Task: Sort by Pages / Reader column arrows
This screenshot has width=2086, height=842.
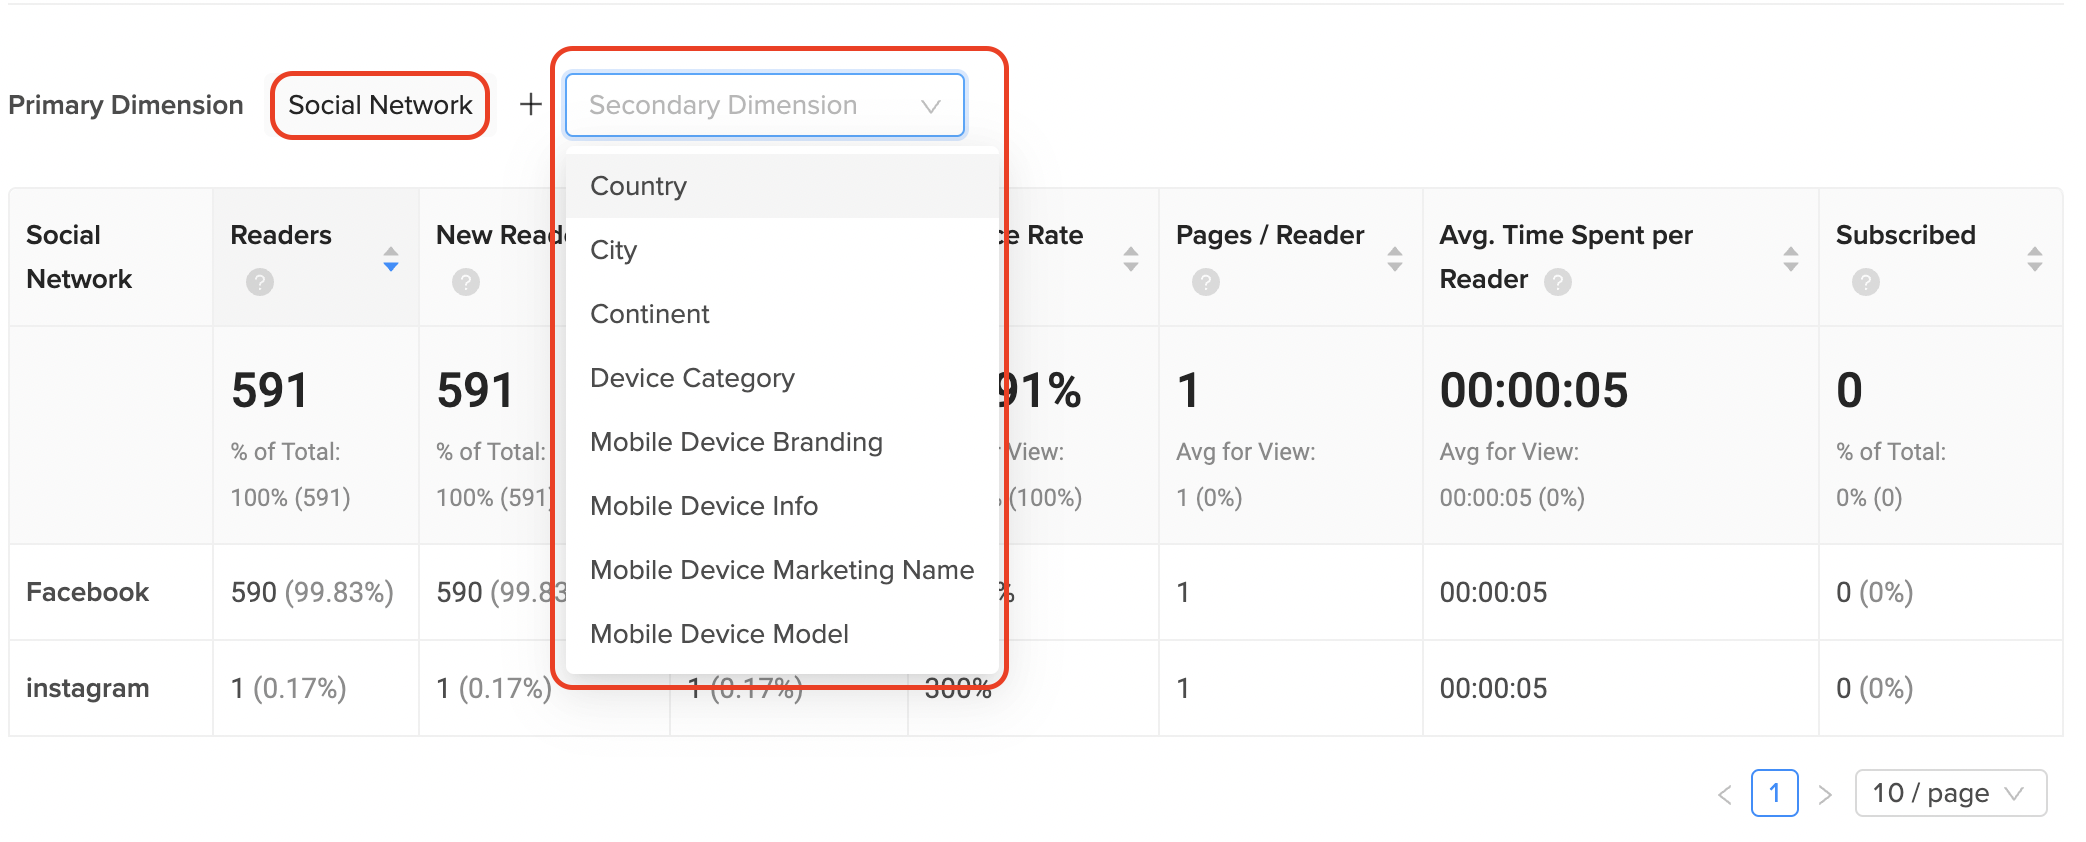Action: point(1394,259)
